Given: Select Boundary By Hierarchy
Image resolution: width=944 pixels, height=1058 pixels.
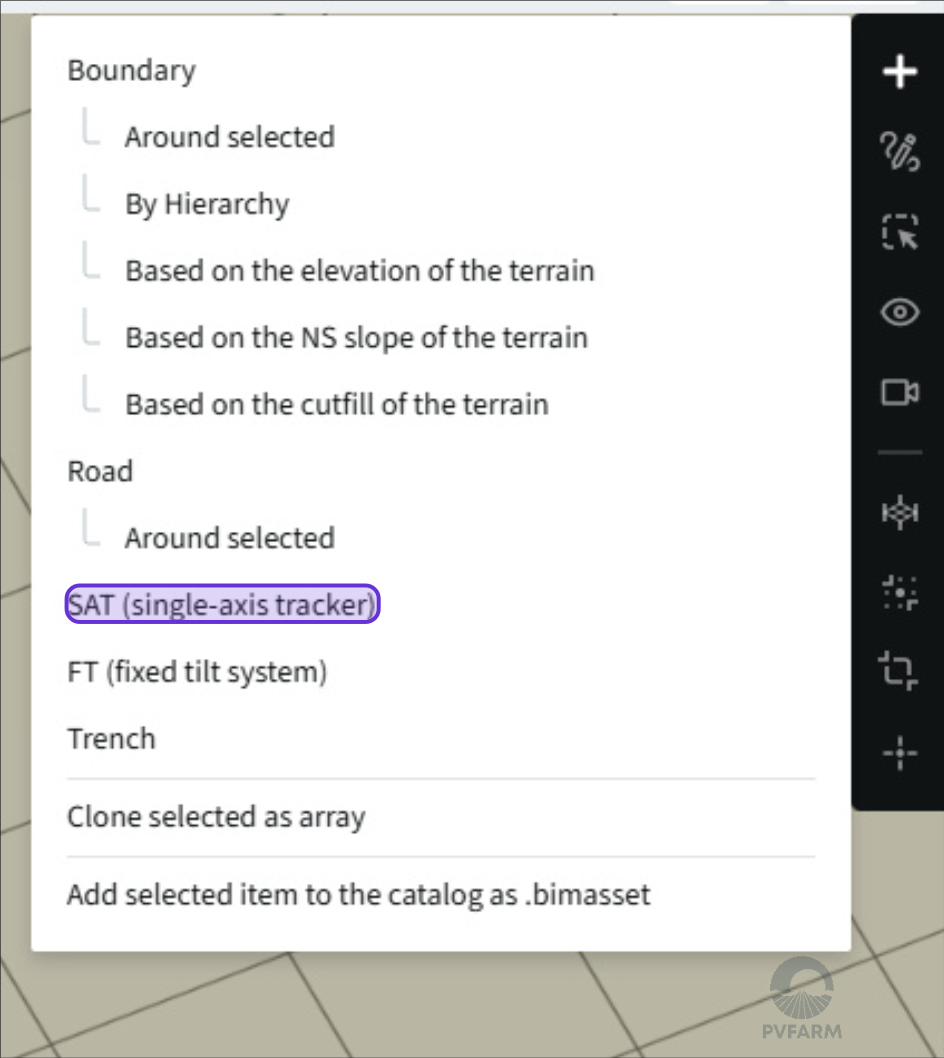Looking at the screenshot, I should click(x=207, y=204).
